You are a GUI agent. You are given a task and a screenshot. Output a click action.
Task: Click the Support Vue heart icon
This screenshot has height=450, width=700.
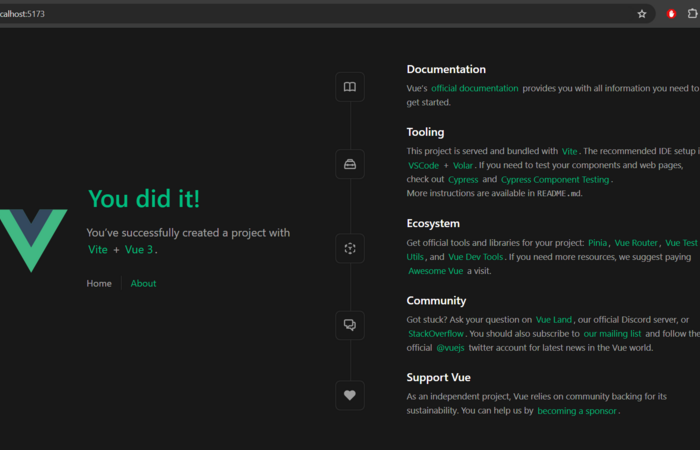coord(350,395)
